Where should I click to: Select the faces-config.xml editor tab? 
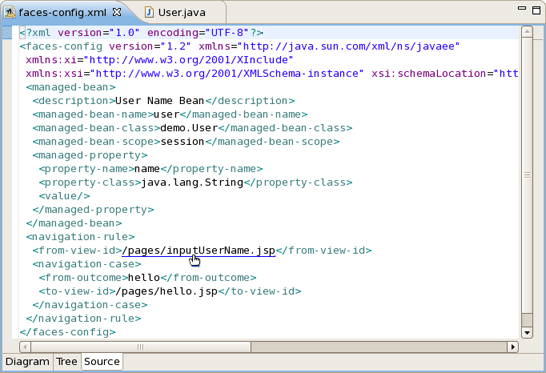(63, 13)
